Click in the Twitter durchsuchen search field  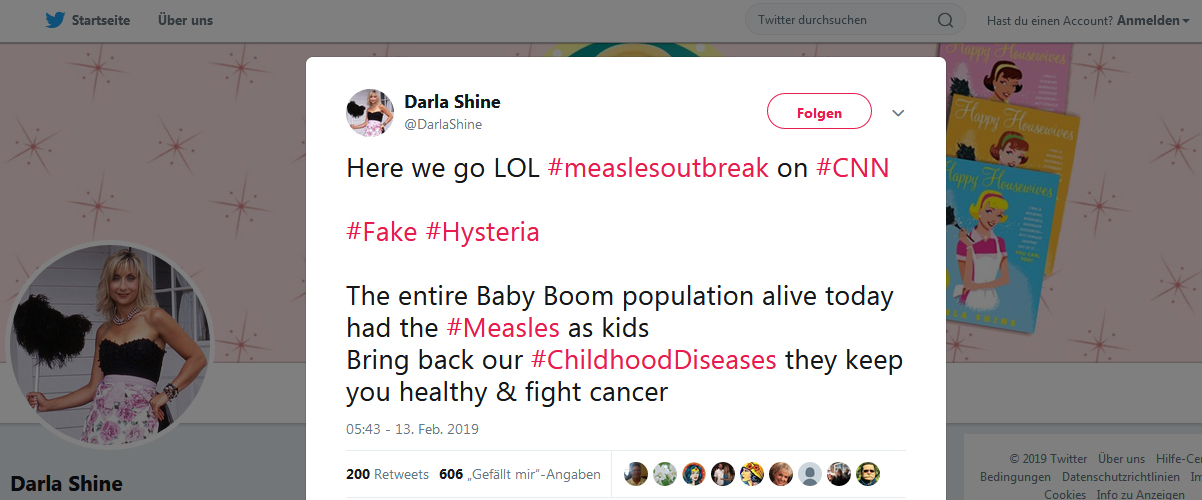point(845,20)
